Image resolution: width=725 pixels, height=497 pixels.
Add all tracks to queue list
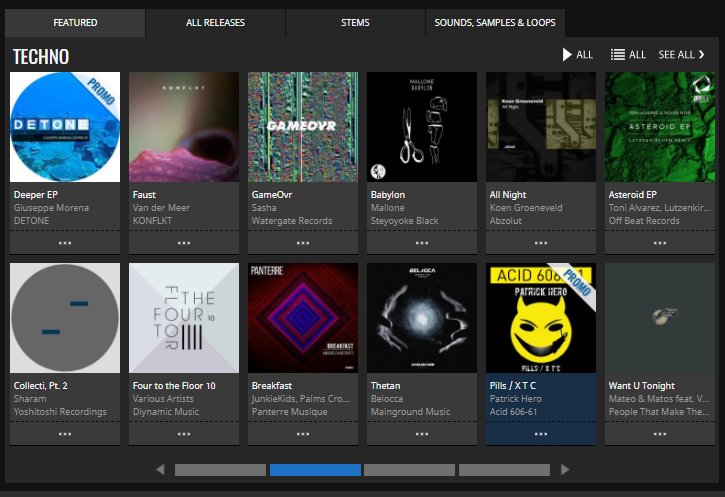pos(628,55)
